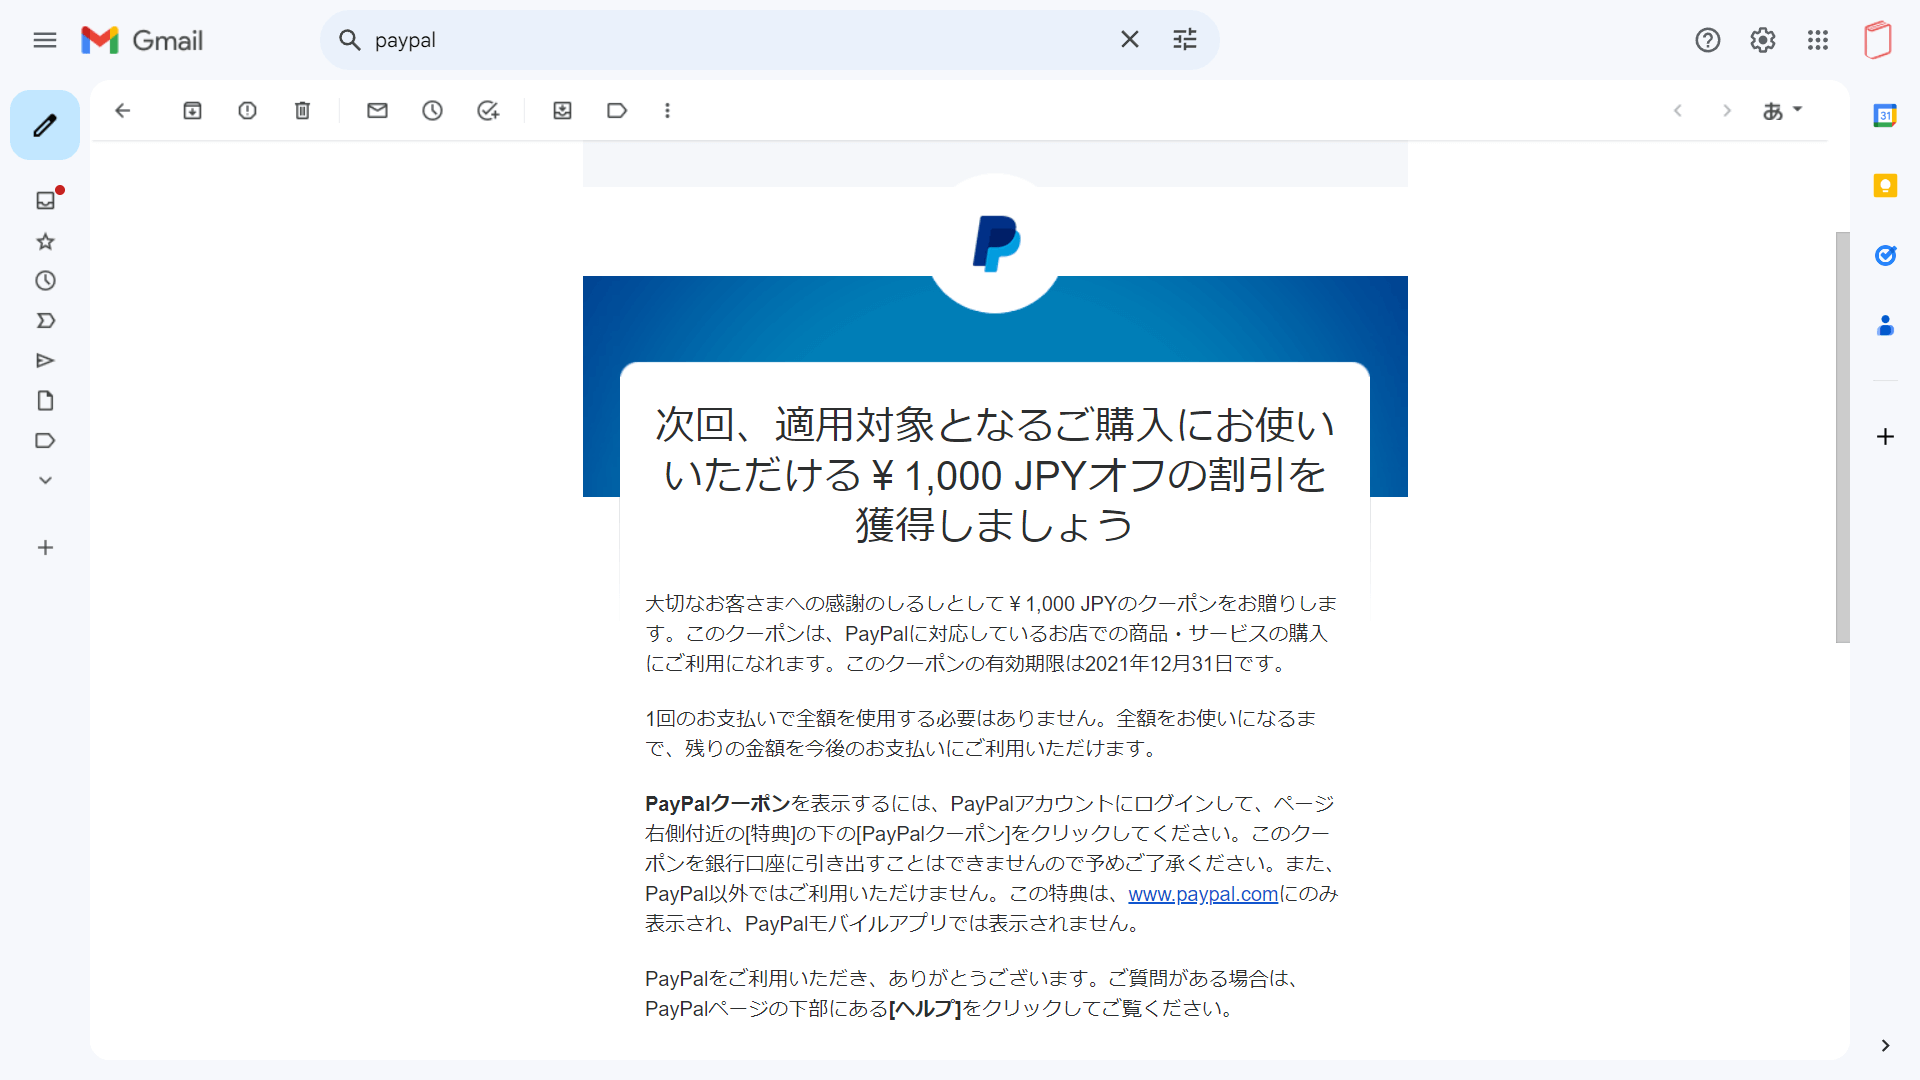Open the Starred mail folder
This screenshot has height=1080, width=1920.
[44, 241]
